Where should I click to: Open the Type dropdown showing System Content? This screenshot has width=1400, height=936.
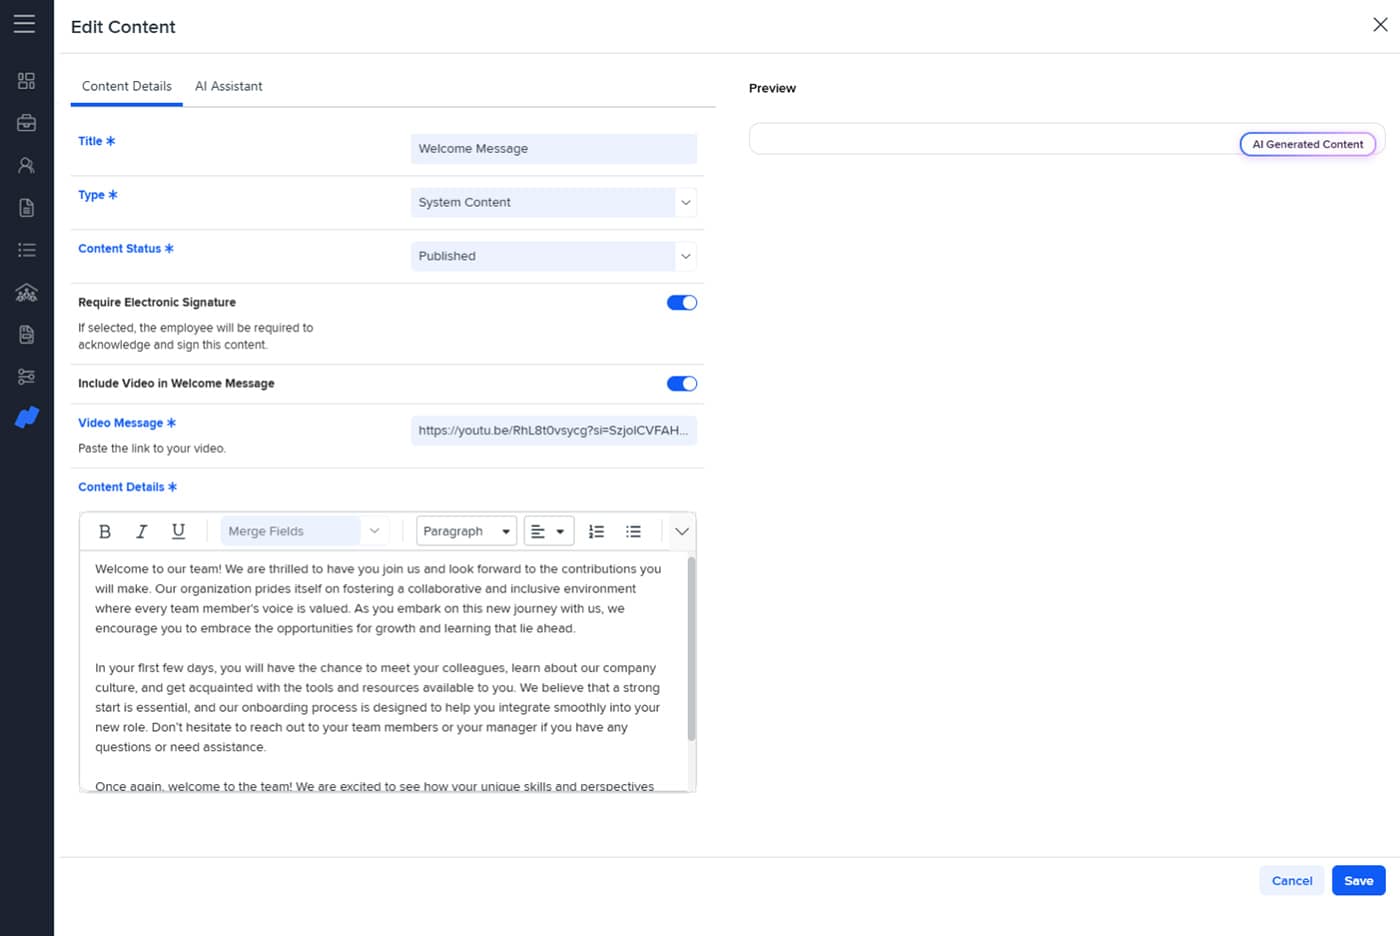click(x=553, y=203)
